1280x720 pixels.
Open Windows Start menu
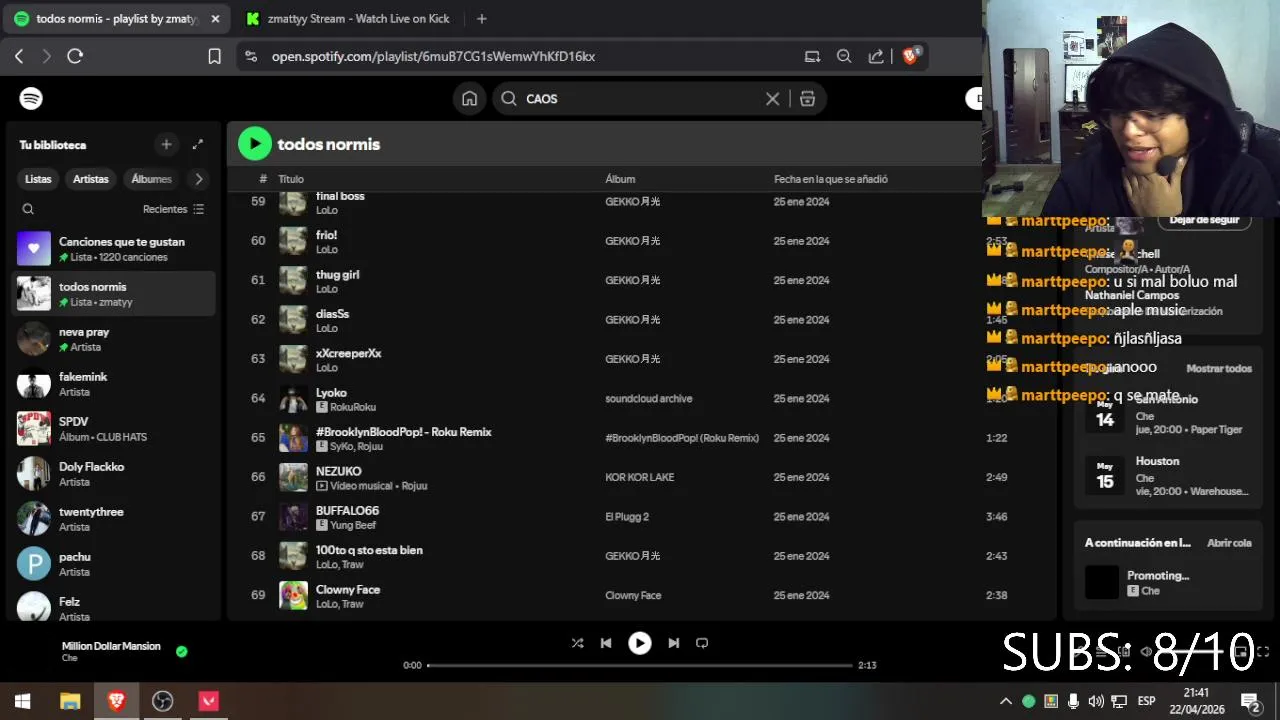coord(23,701)
